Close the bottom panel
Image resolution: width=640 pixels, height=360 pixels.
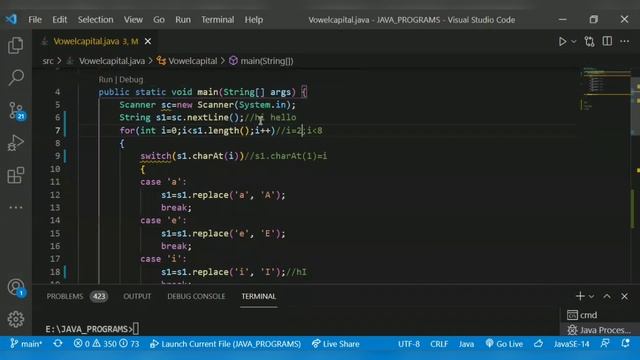(x=624, y=296)
